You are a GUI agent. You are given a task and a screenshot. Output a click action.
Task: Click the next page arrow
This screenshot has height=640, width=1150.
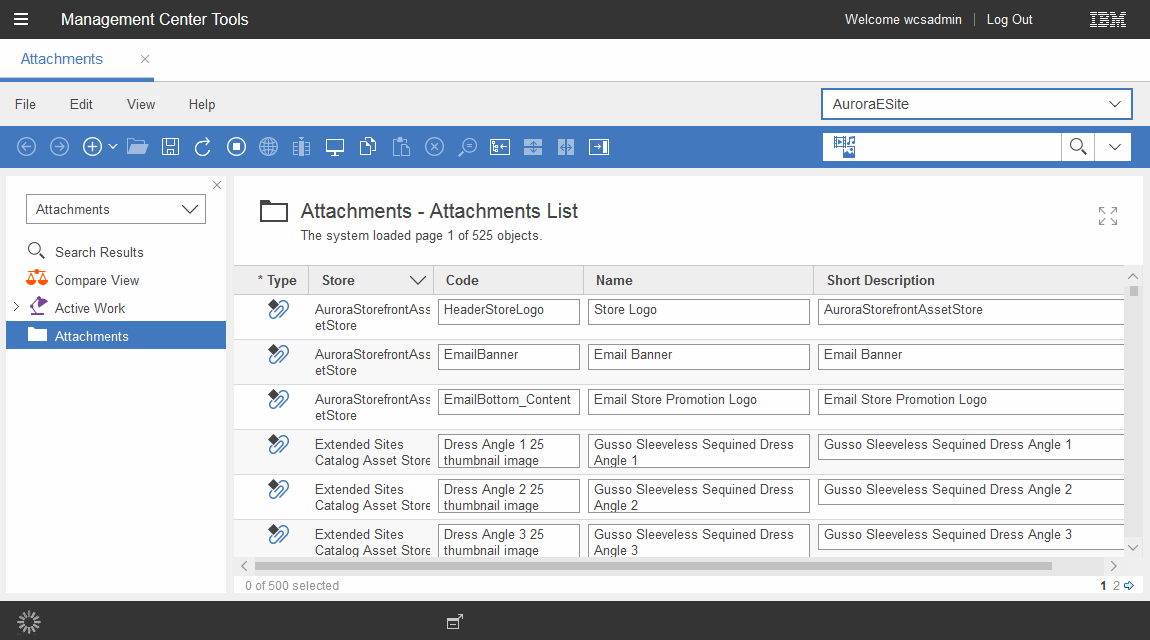[1129, 586]
